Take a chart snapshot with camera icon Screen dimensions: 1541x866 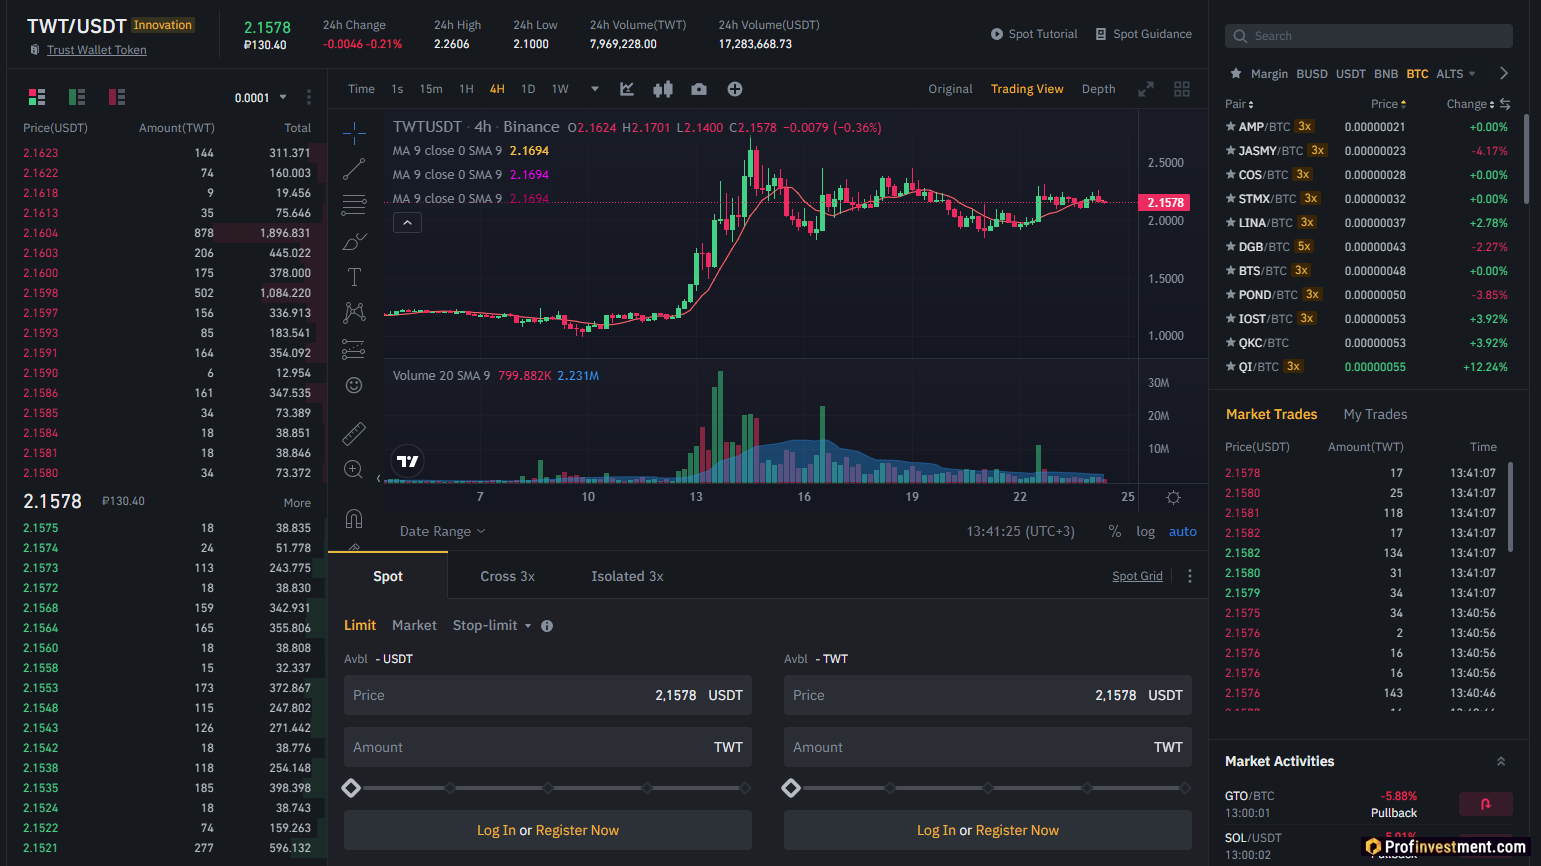[x=699, y=89]
